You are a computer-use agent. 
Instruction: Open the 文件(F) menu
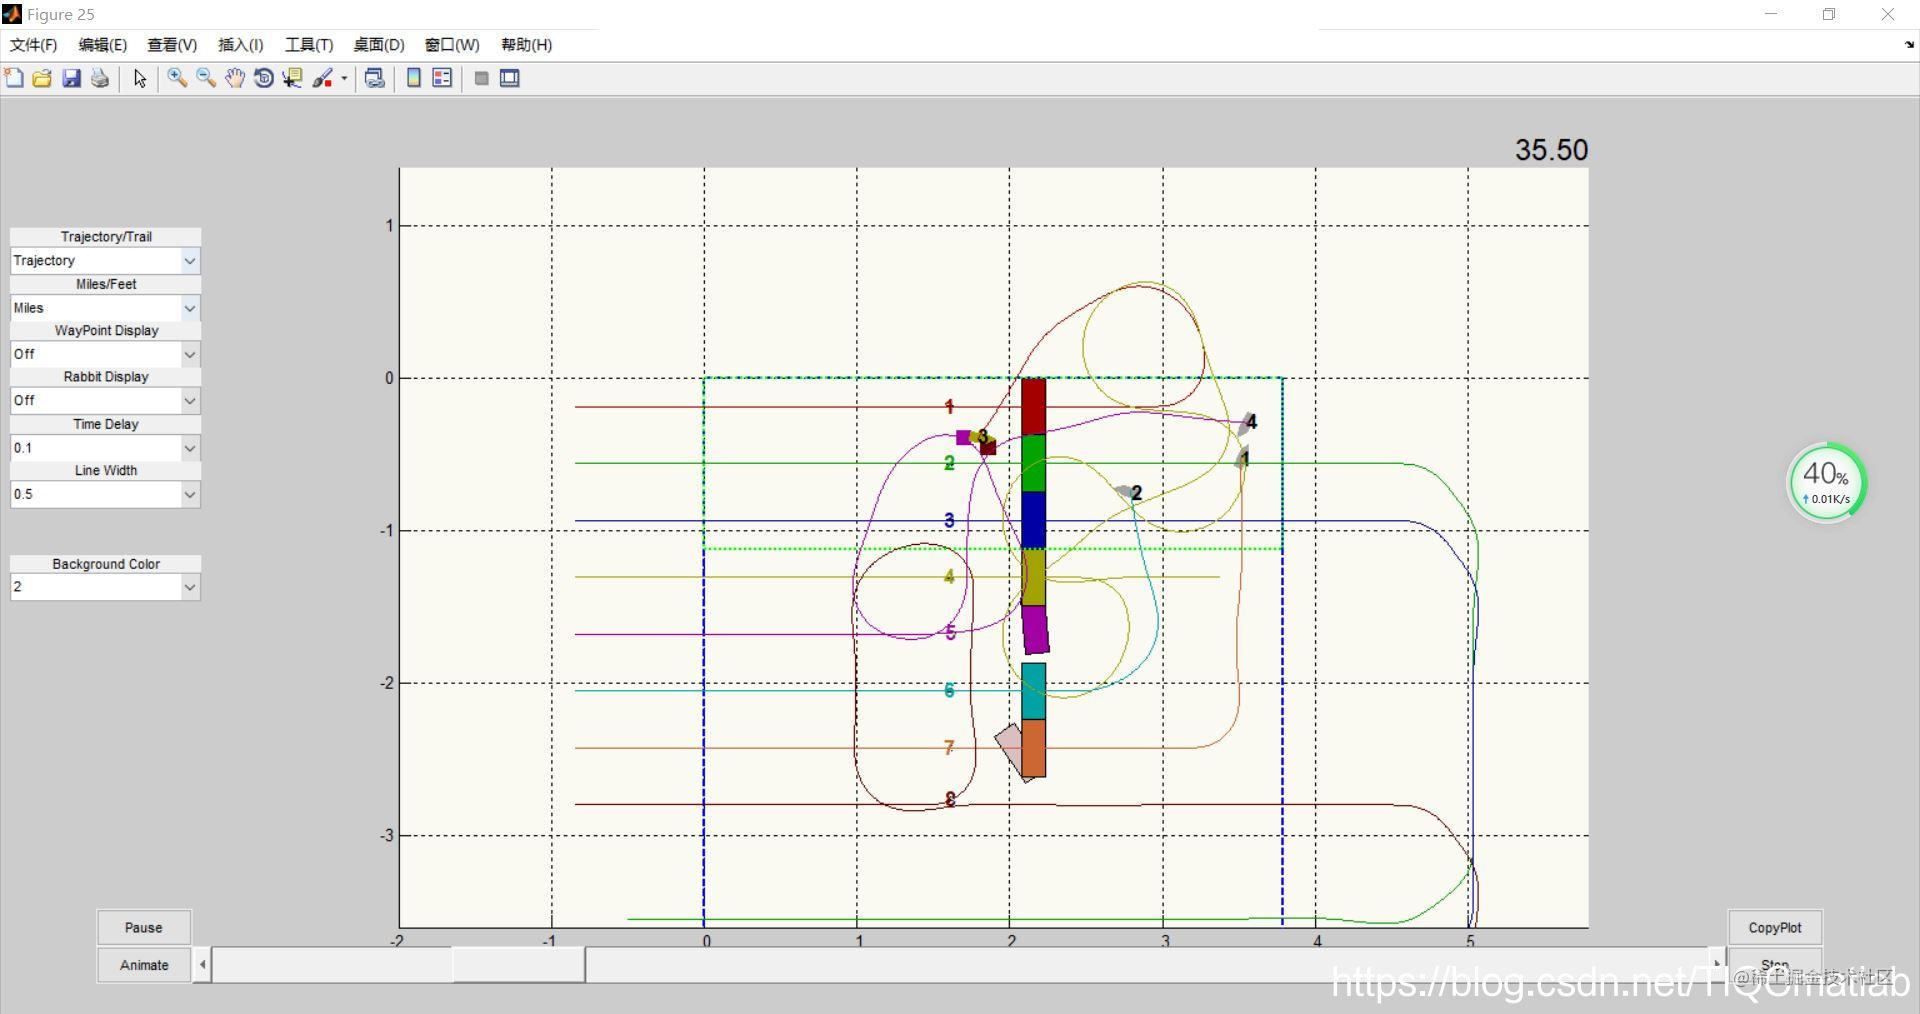pyautogui.click(x=32, y=45)
